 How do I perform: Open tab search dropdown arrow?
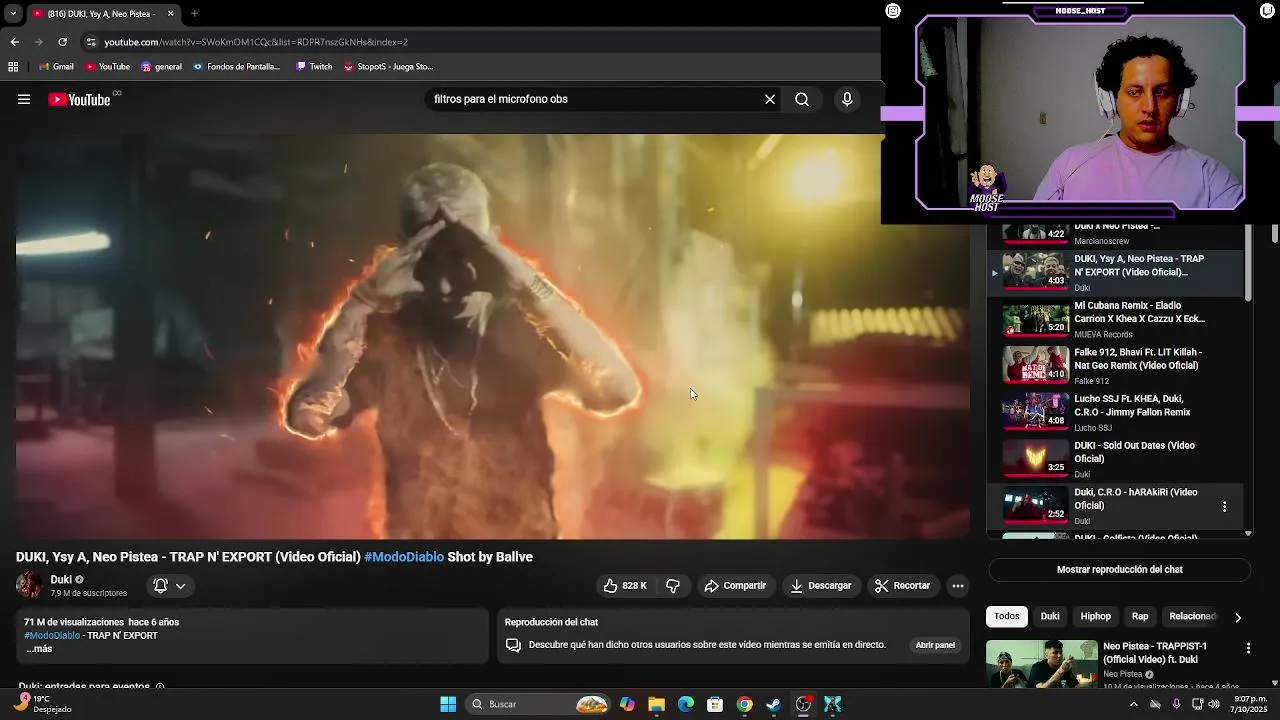(13, 14)
